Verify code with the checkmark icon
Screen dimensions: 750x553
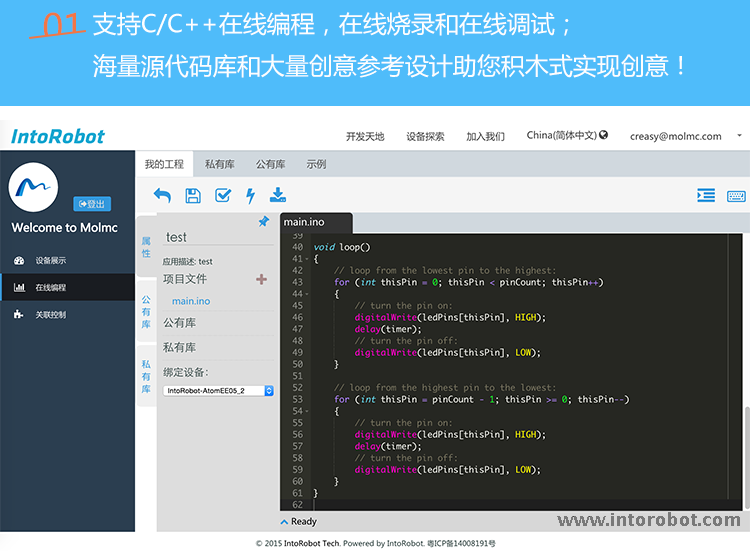coord(223,195)
